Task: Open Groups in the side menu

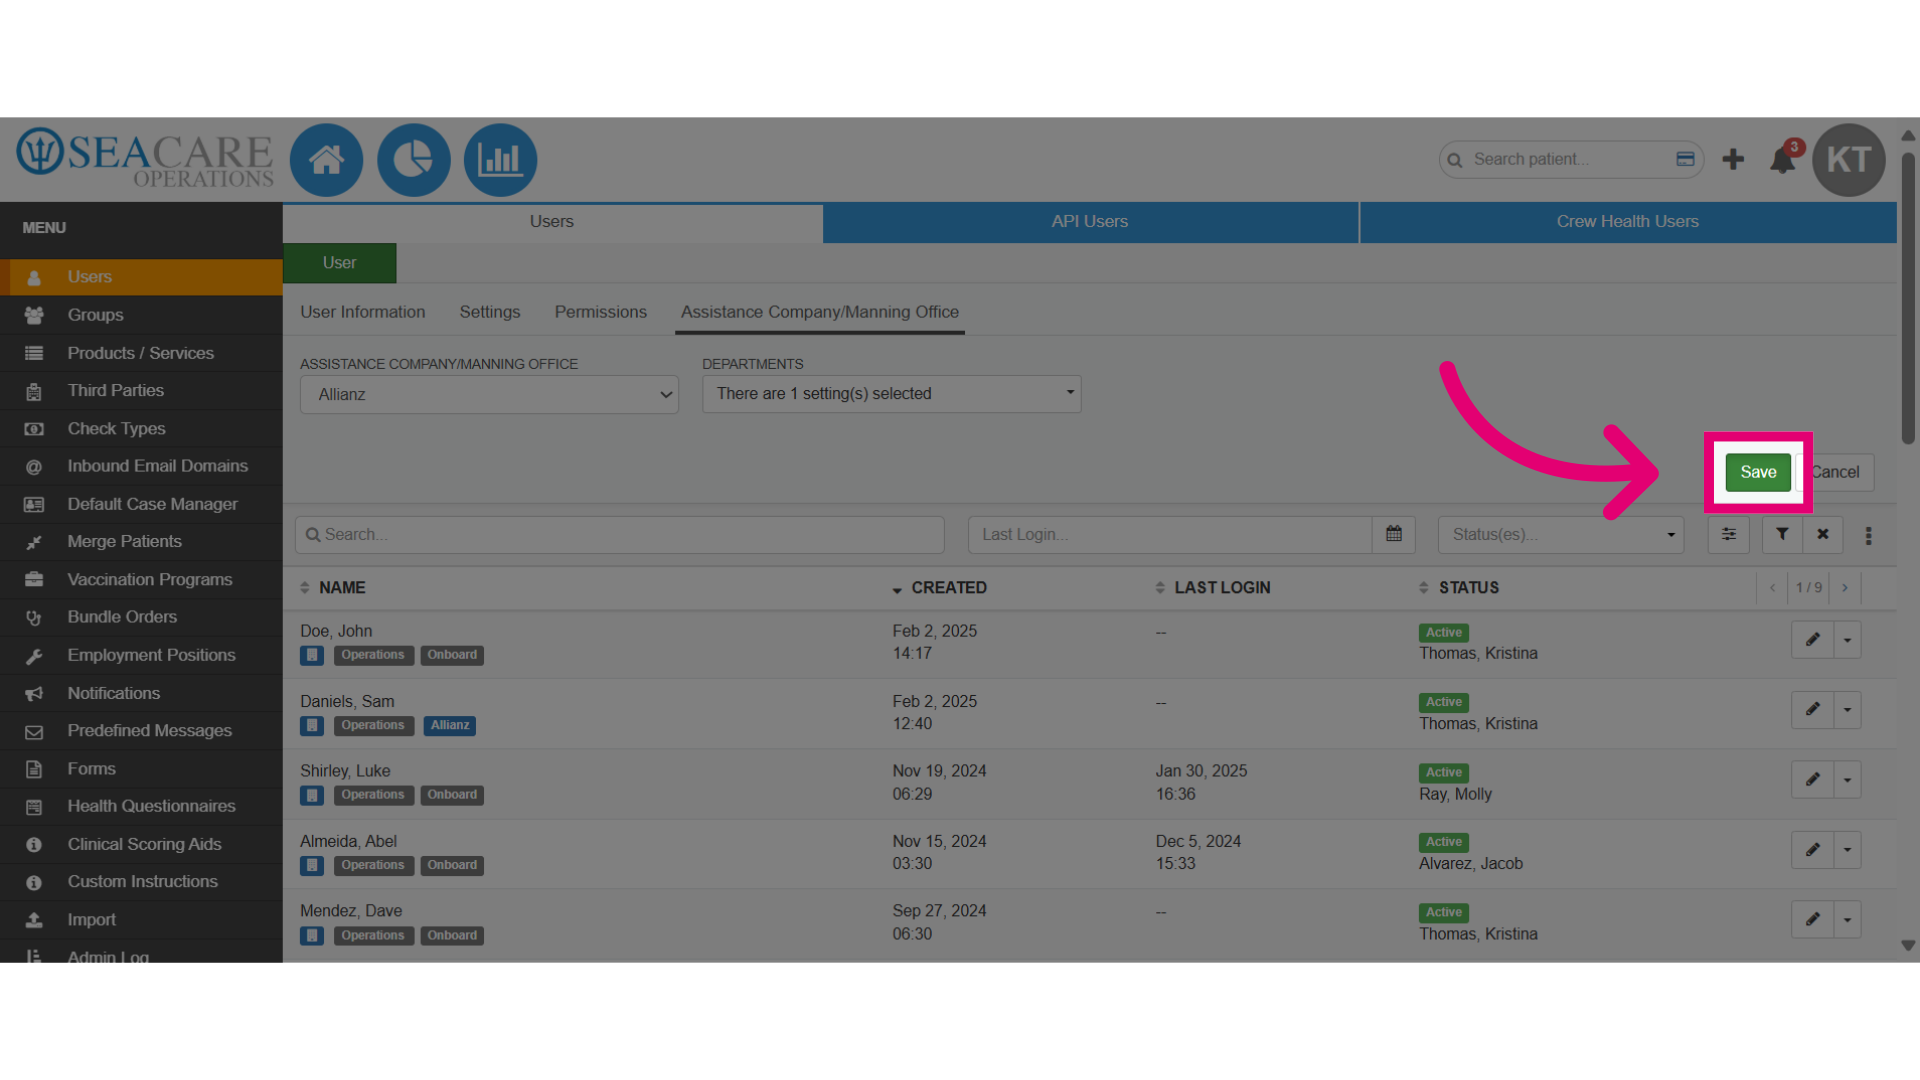Action: click(x=141, y=315)
